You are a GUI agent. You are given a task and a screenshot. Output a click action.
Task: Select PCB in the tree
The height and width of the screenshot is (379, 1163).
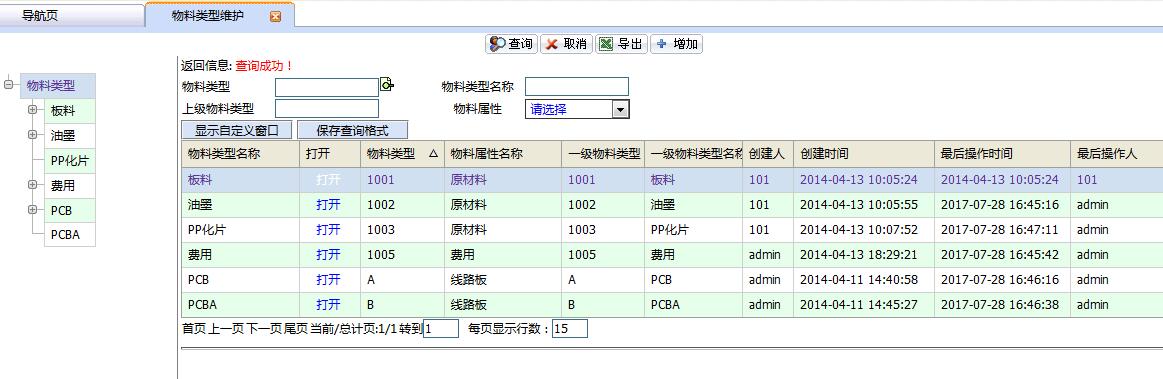click(70, 211)
